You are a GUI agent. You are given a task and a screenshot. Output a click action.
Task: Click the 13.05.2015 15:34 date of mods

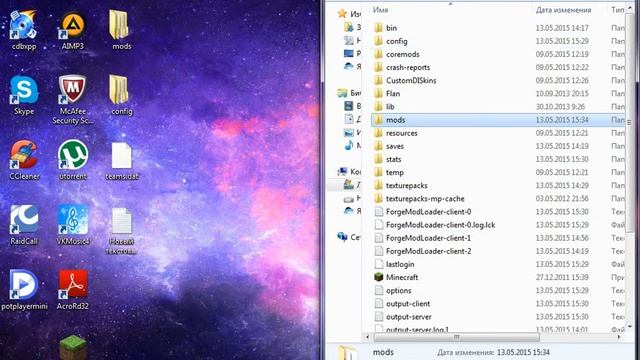tap(562, 120)
